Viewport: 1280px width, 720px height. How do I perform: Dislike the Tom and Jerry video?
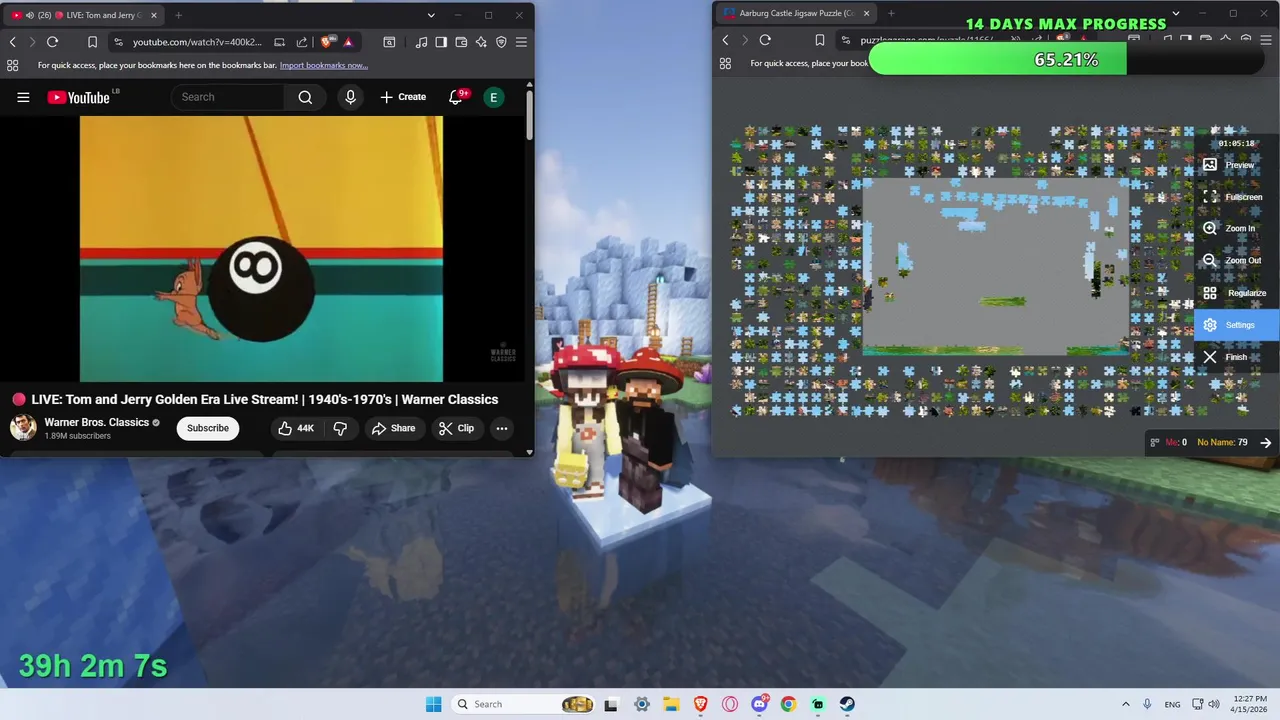pos(340,428)
